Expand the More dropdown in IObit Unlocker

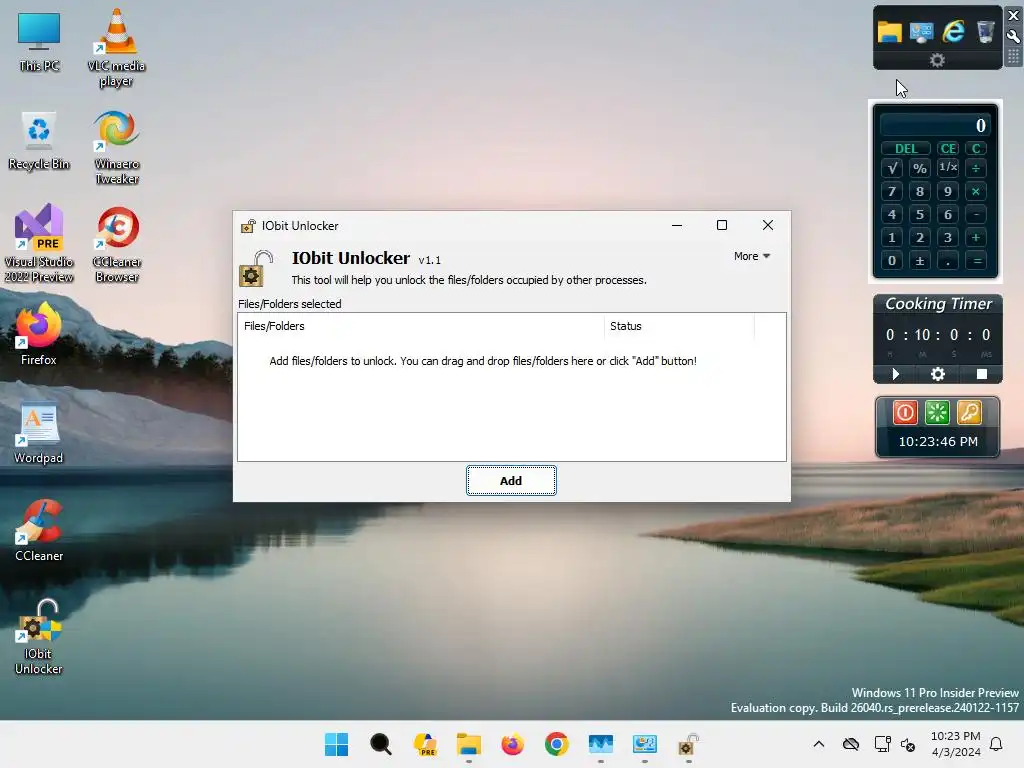(752, 256)
